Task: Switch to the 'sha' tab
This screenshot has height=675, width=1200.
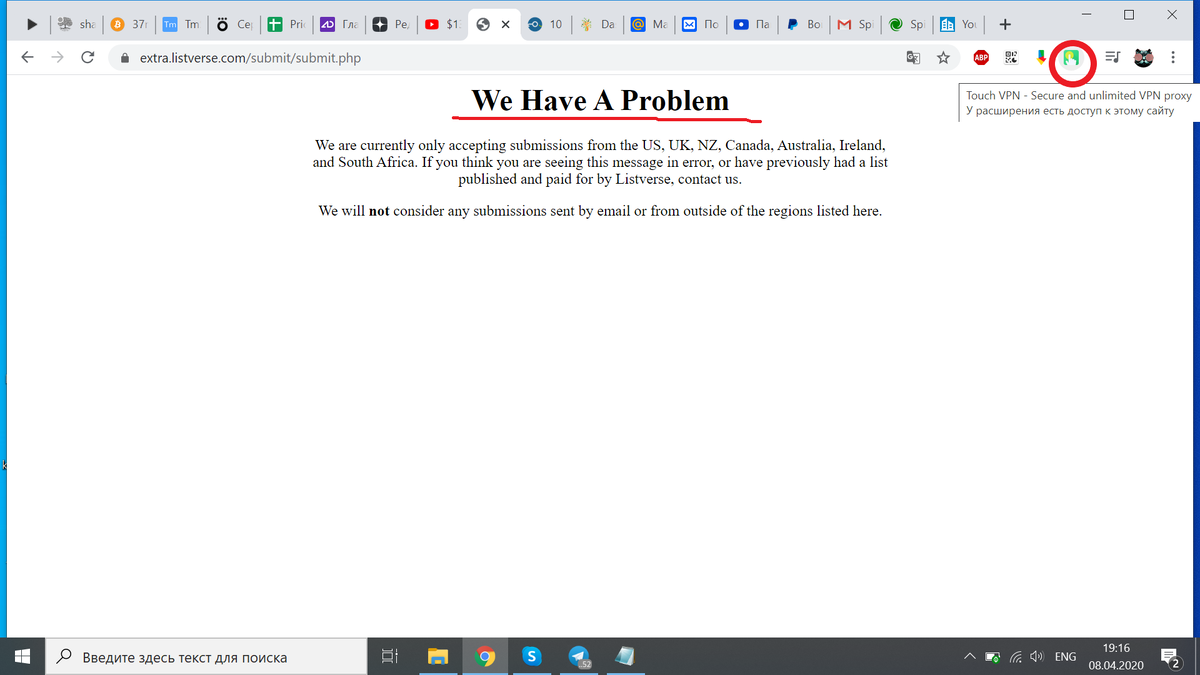Action: pyautogui.click(x=77, y=24)
